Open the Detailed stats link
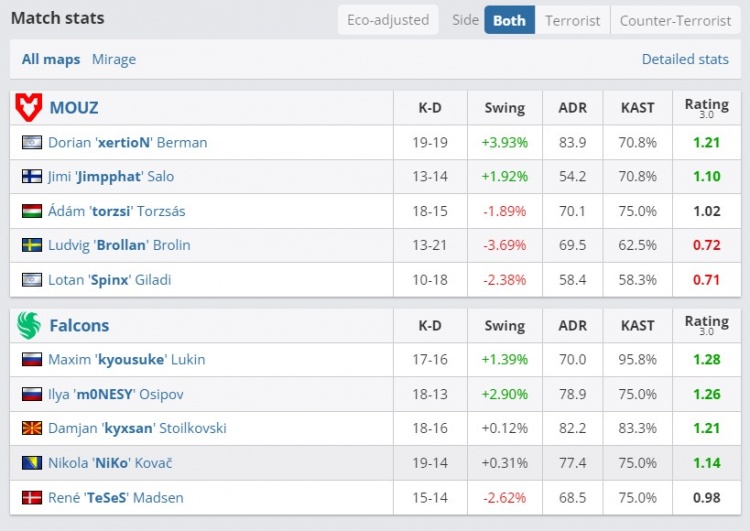This screenshot has width=750, height=531. point(685,59)
